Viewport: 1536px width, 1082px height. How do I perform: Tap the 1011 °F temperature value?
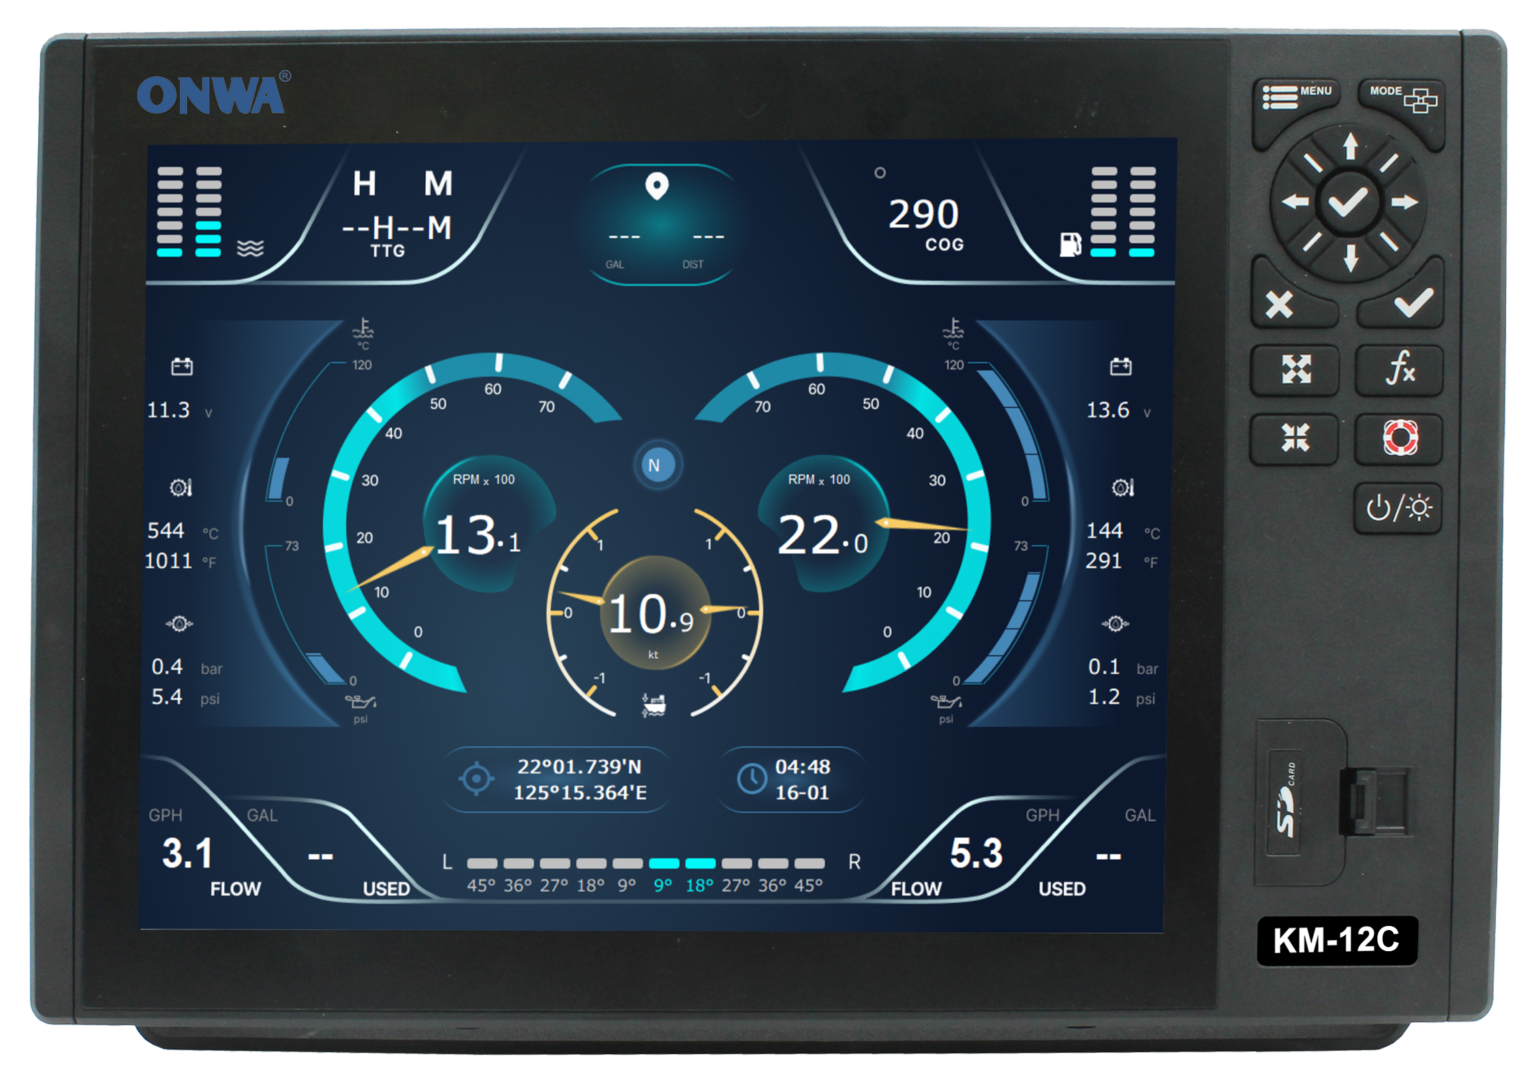tap(168, 561)
